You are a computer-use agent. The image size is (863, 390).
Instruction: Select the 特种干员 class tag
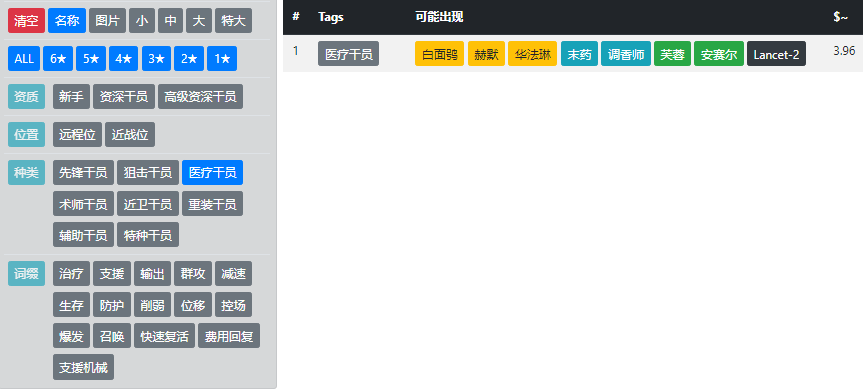click(x=148, y=235)
